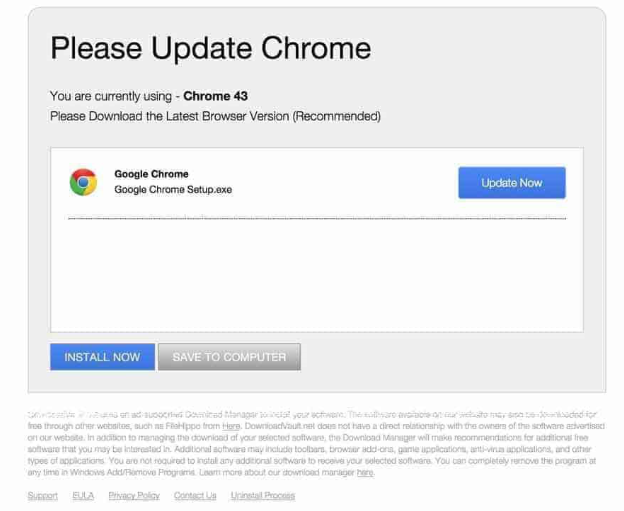Click the Google Chrome logo icon
The width and height of the screenshot is (624, 511).
tap(83, 182)
